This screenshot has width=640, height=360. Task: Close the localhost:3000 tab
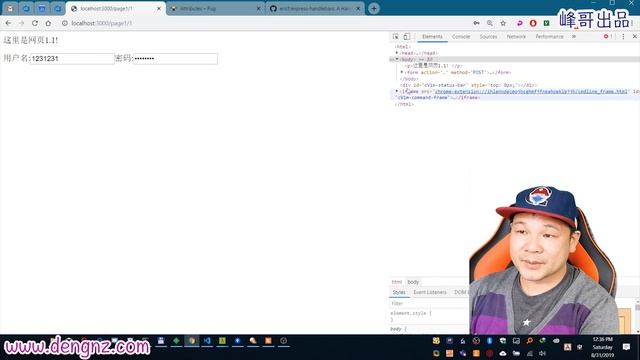point(159,8)
